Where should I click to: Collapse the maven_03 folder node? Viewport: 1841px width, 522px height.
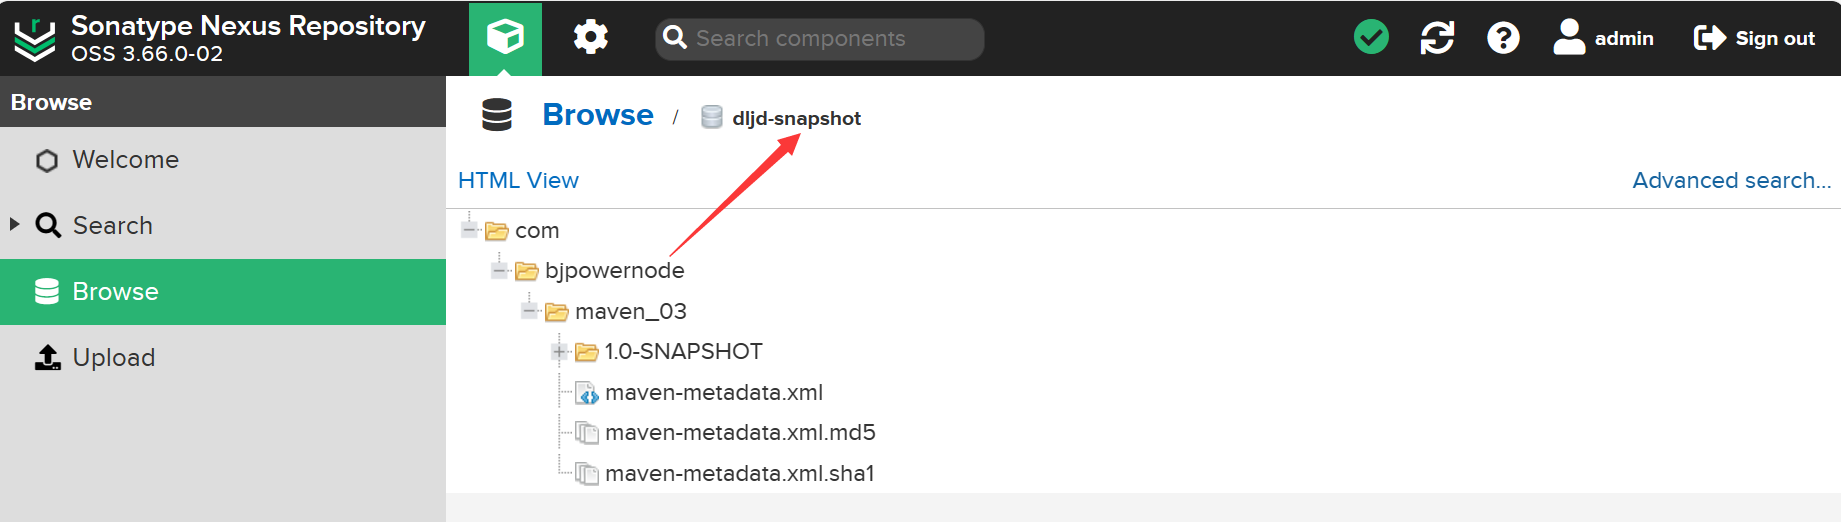point(530,311)
